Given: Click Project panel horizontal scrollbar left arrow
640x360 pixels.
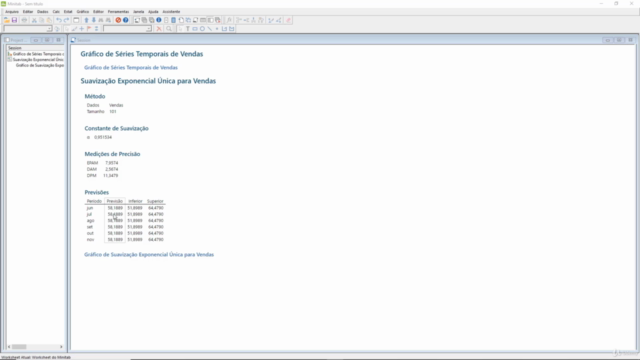Looking at the screenshot, I should [9, 347].
